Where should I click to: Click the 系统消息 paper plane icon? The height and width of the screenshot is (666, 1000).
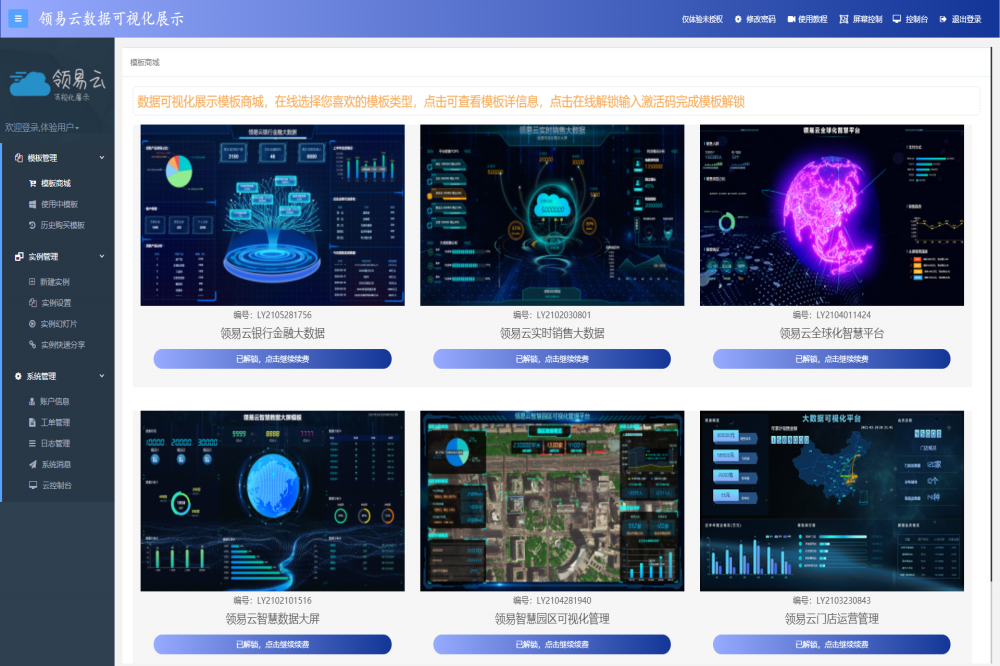coord(32,464)
